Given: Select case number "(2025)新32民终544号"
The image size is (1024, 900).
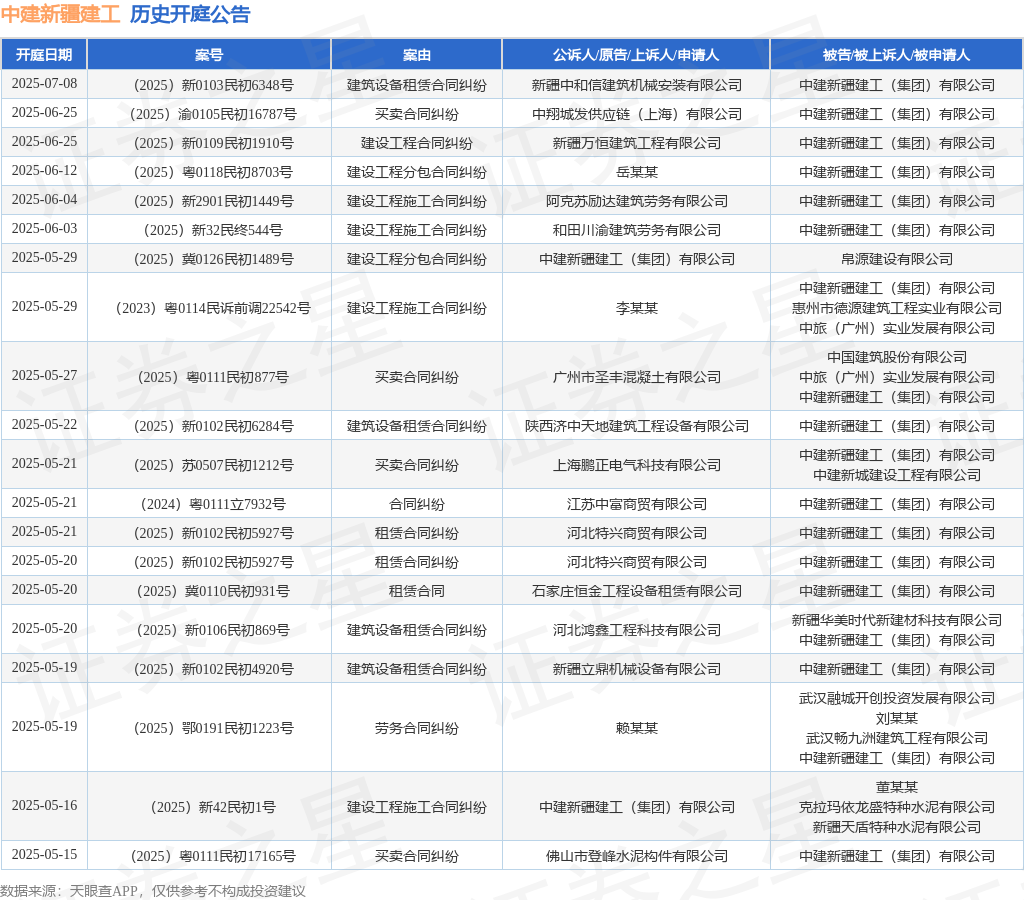Looking at the screenshot, I should pyautogui.click(x=209, y=231).
